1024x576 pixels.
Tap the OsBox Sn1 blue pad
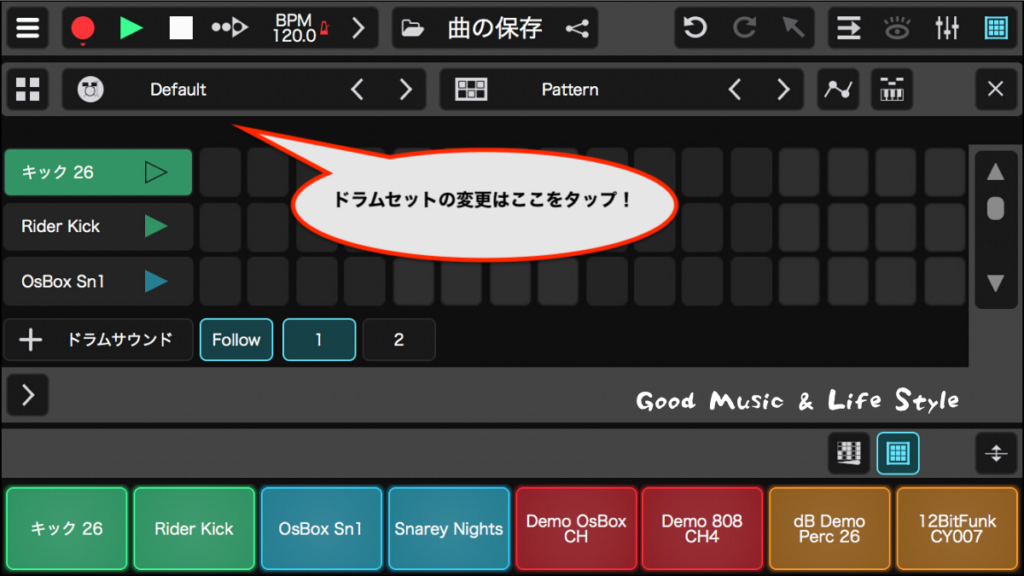[321, 528]
